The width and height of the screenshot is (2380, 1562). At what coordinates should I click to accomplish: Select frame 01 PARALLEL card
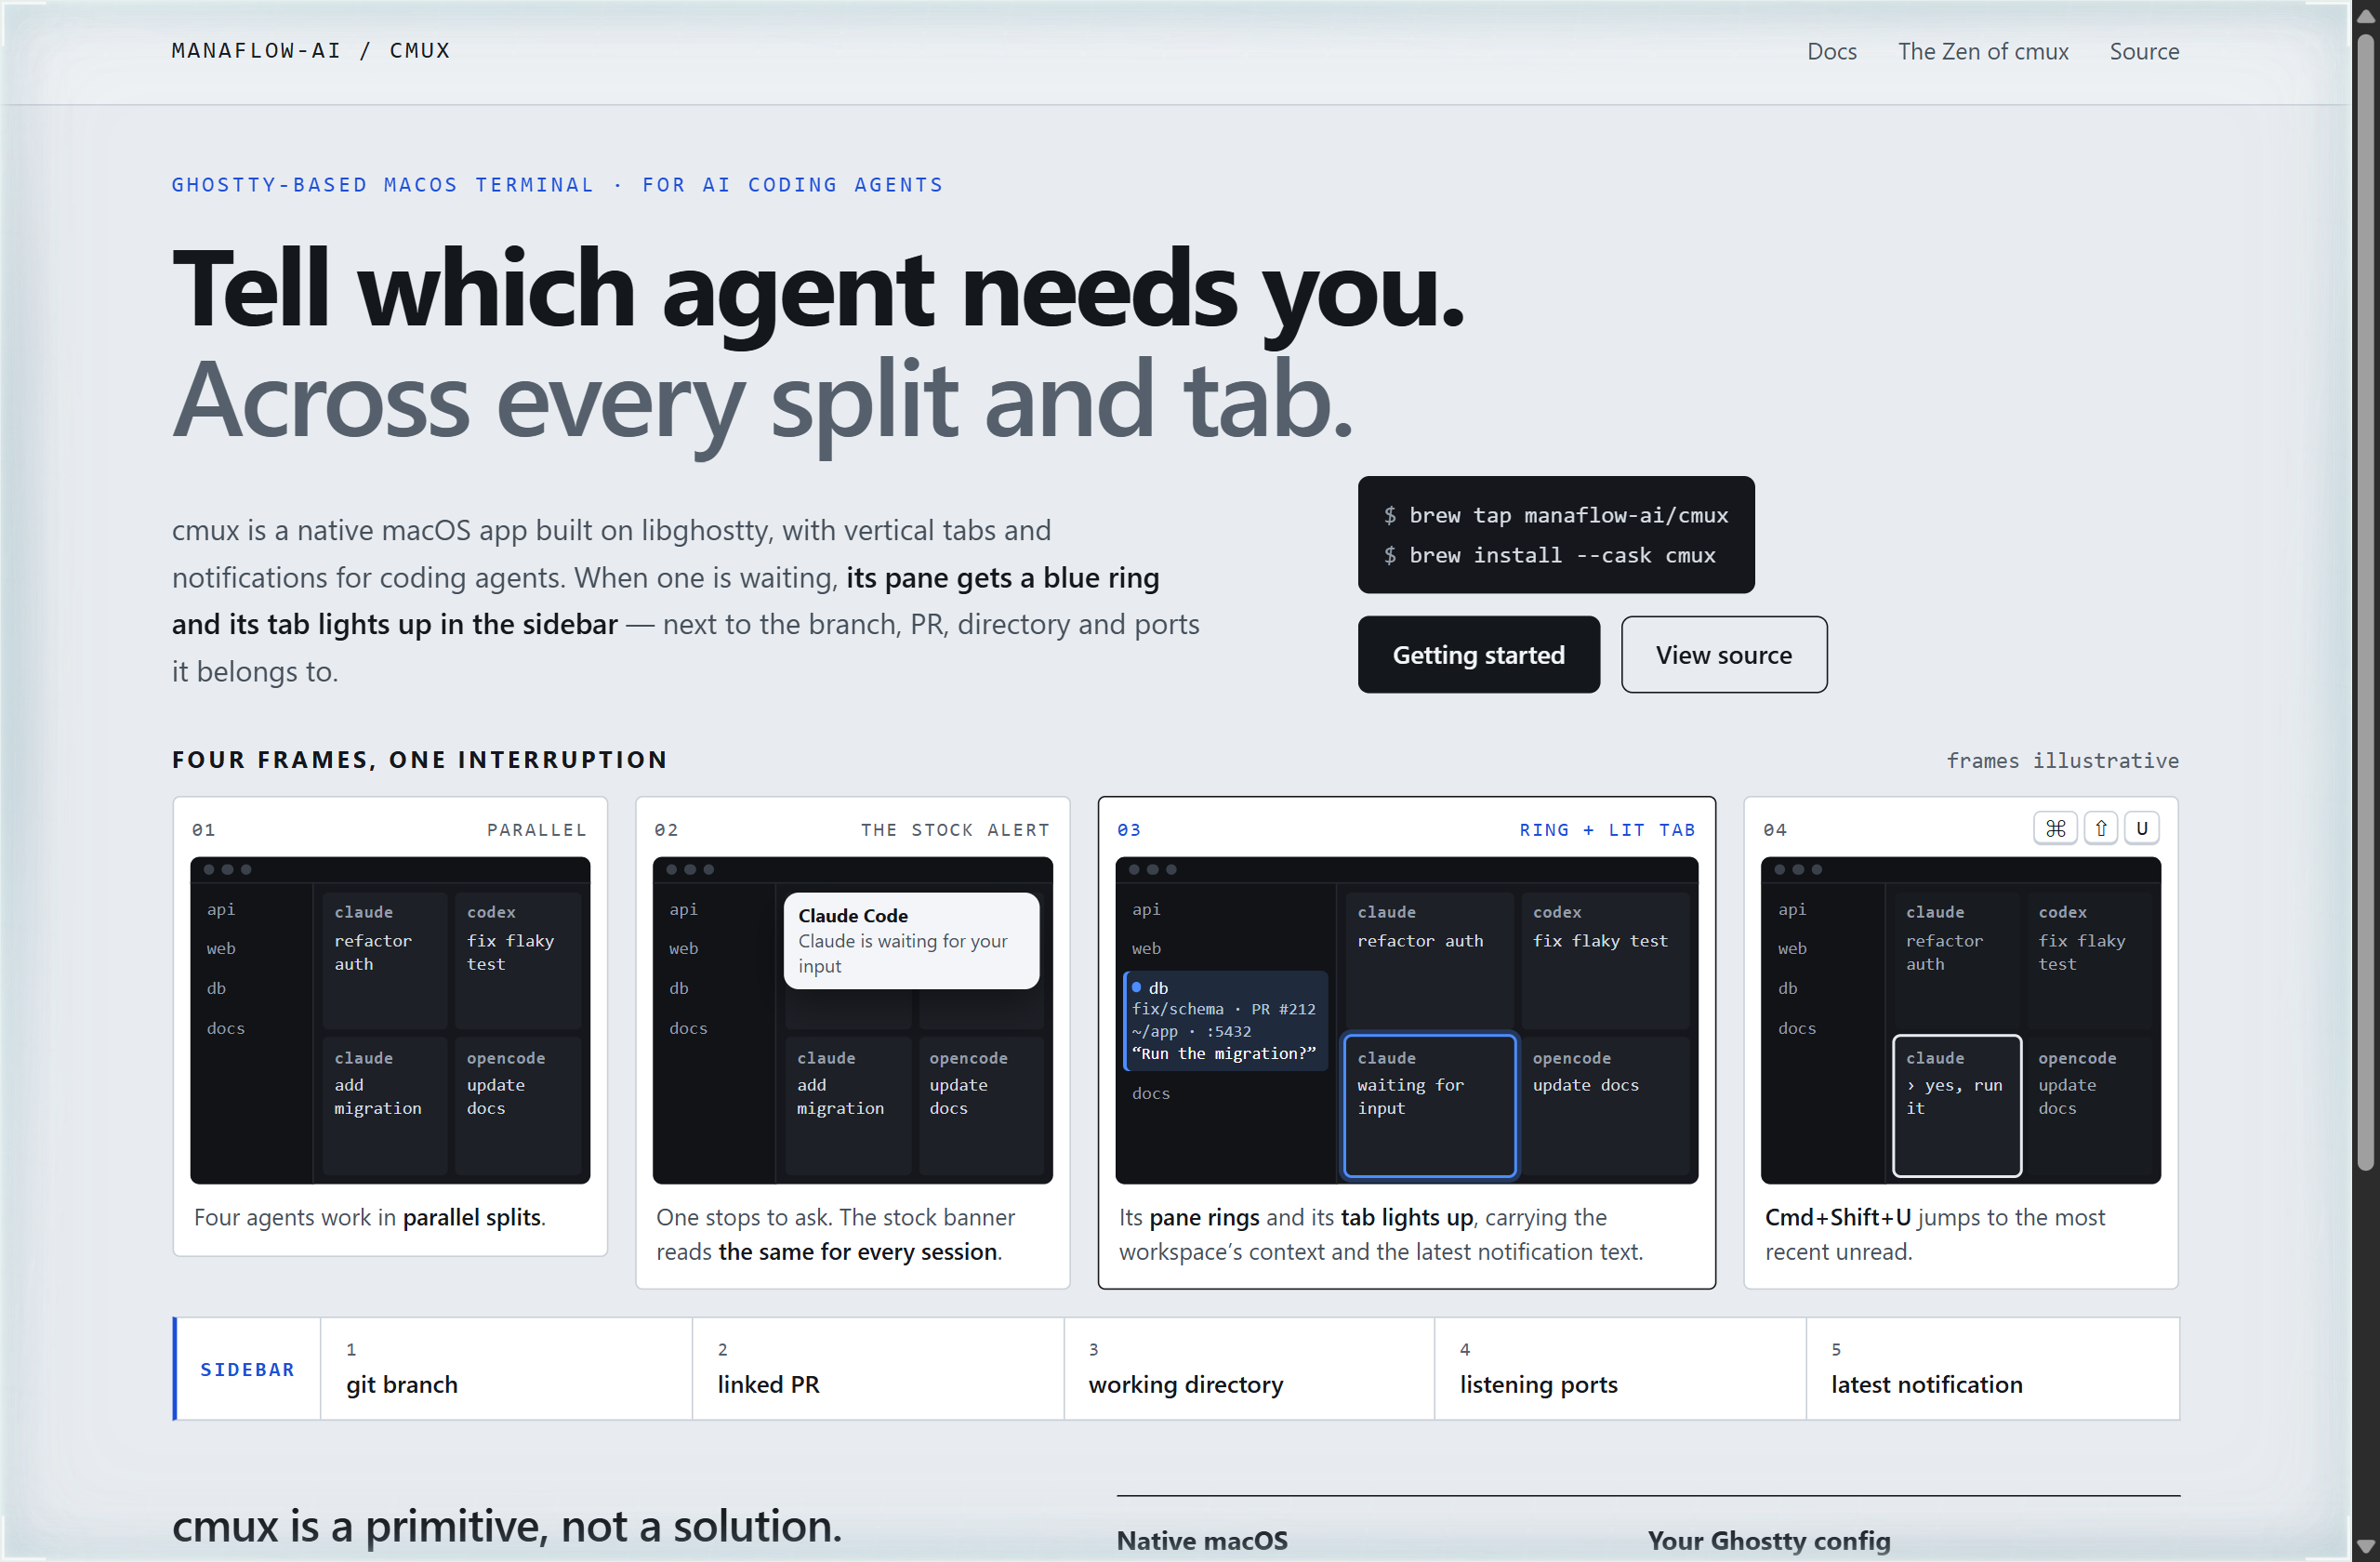[390, 1026]
